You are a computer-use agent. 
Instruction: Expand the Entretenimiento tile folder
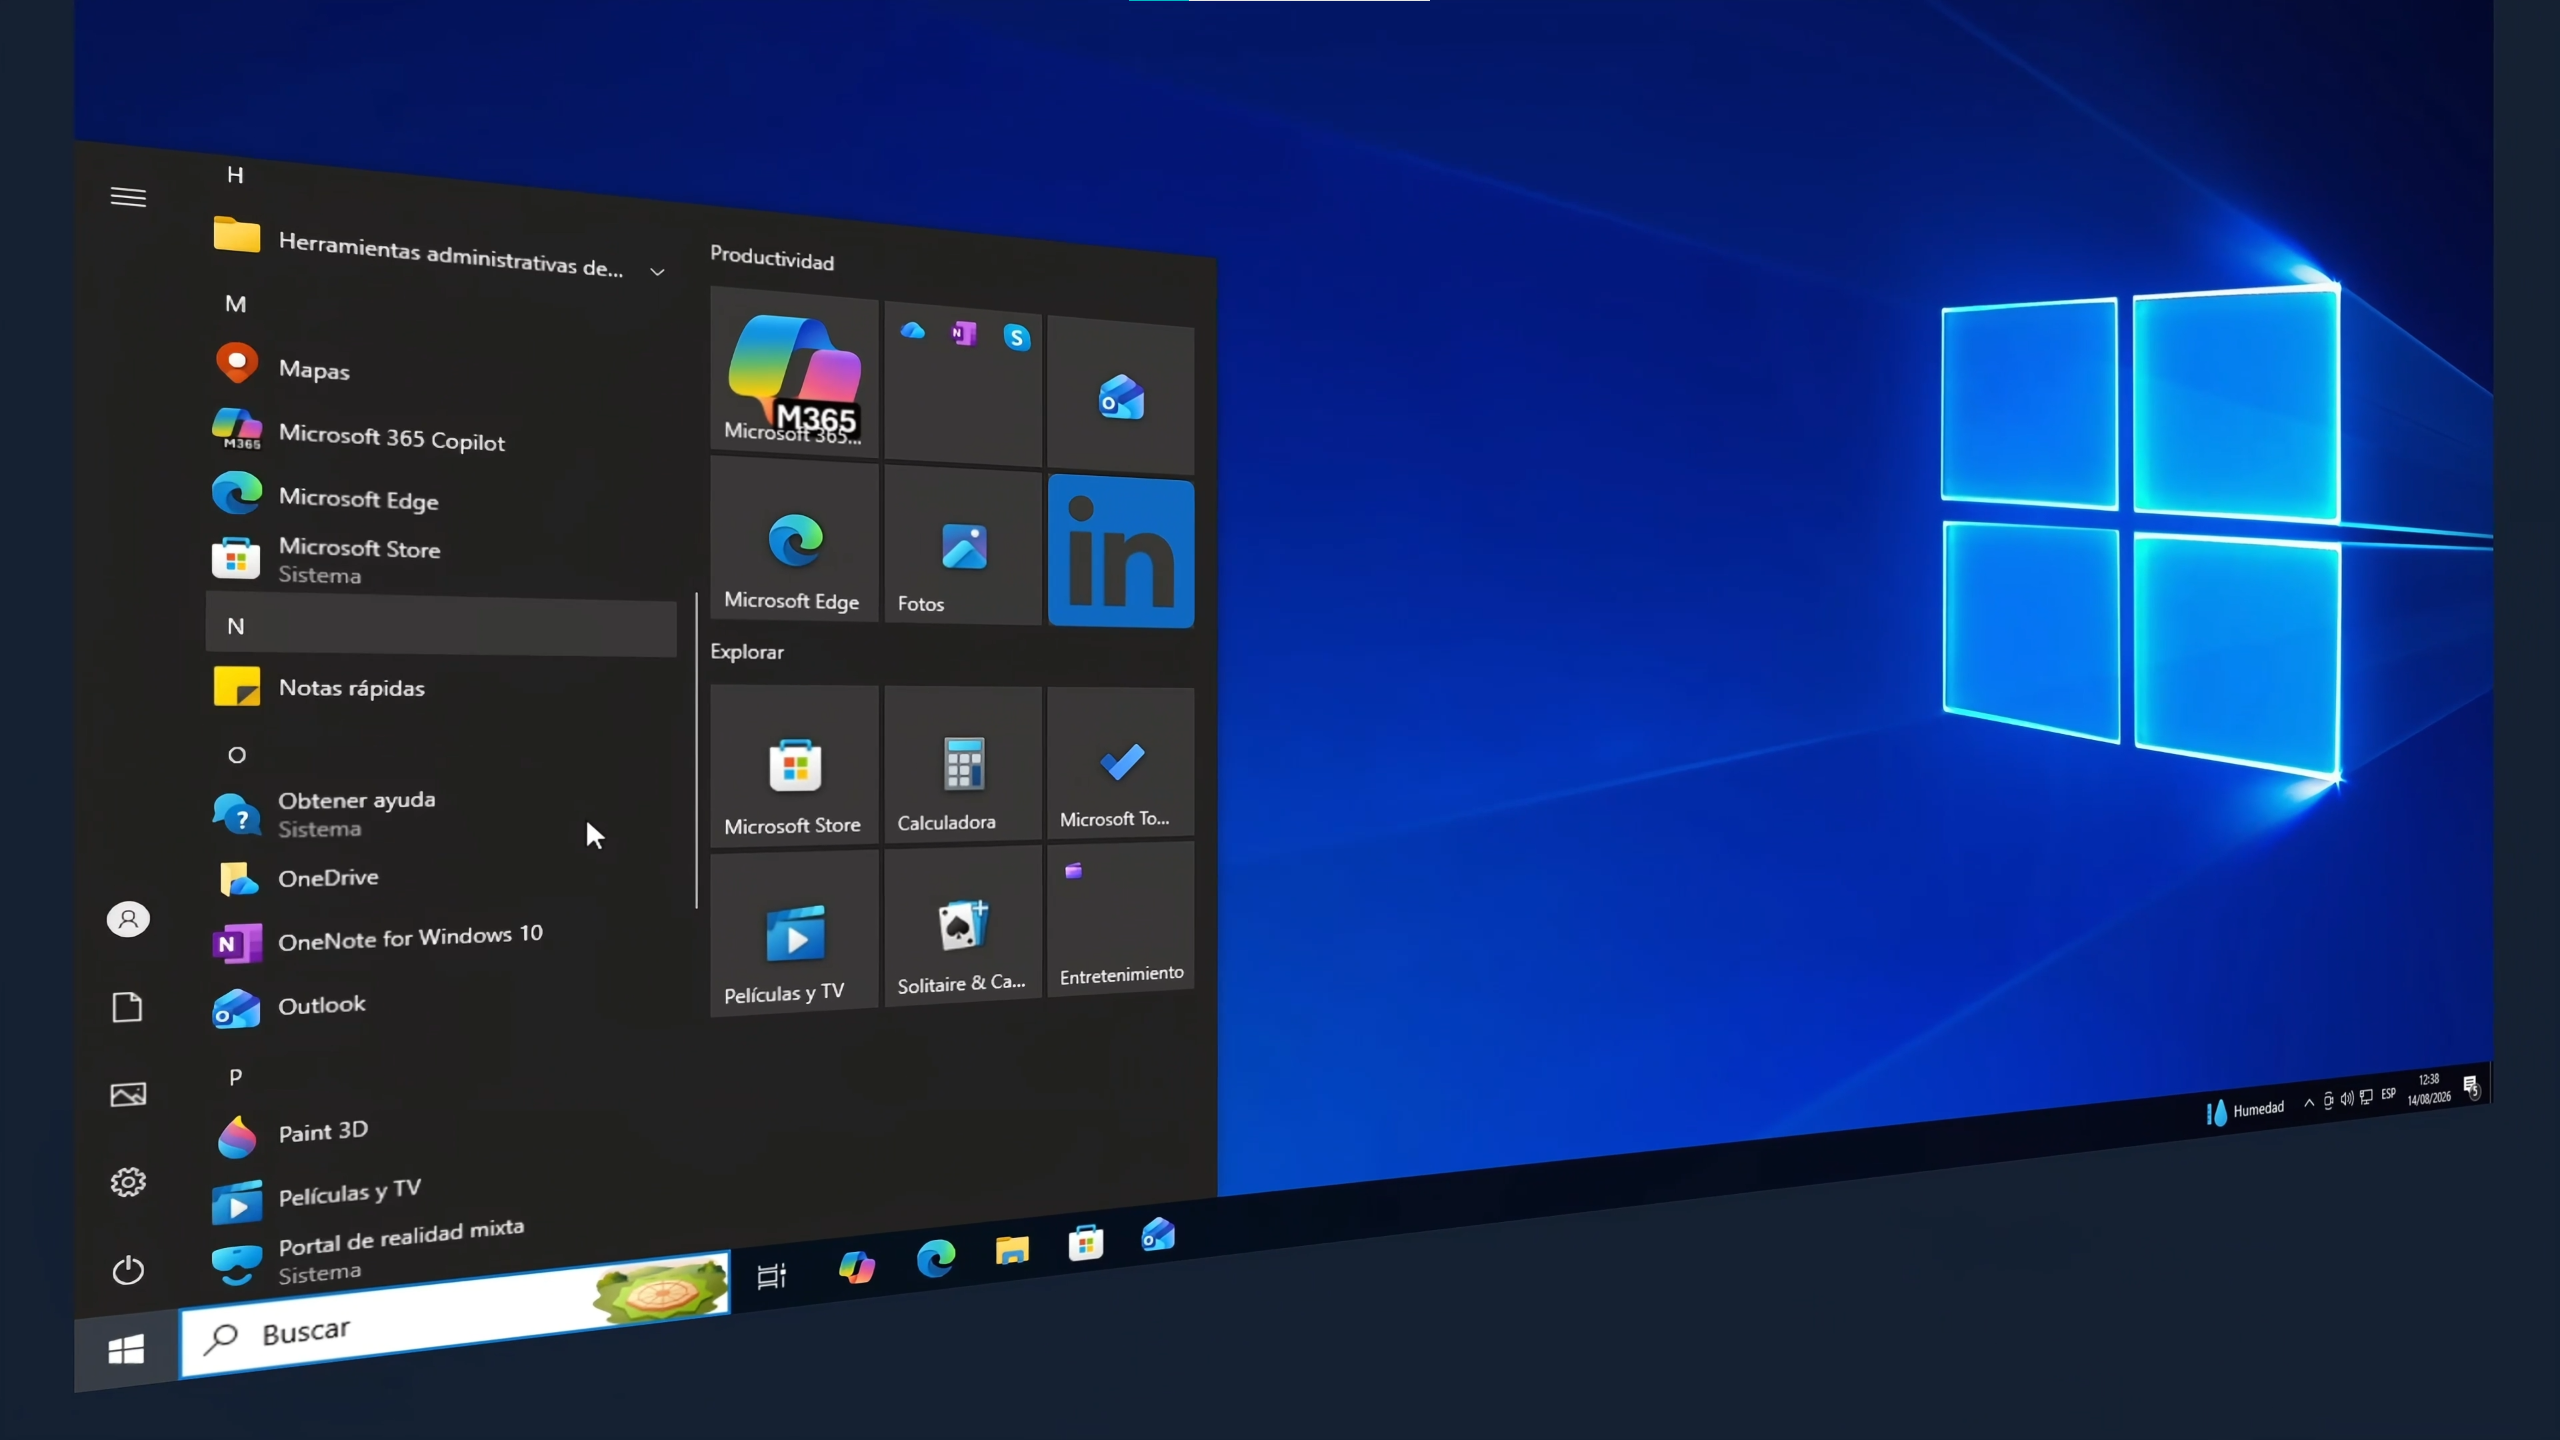[x=1121, y=918]
